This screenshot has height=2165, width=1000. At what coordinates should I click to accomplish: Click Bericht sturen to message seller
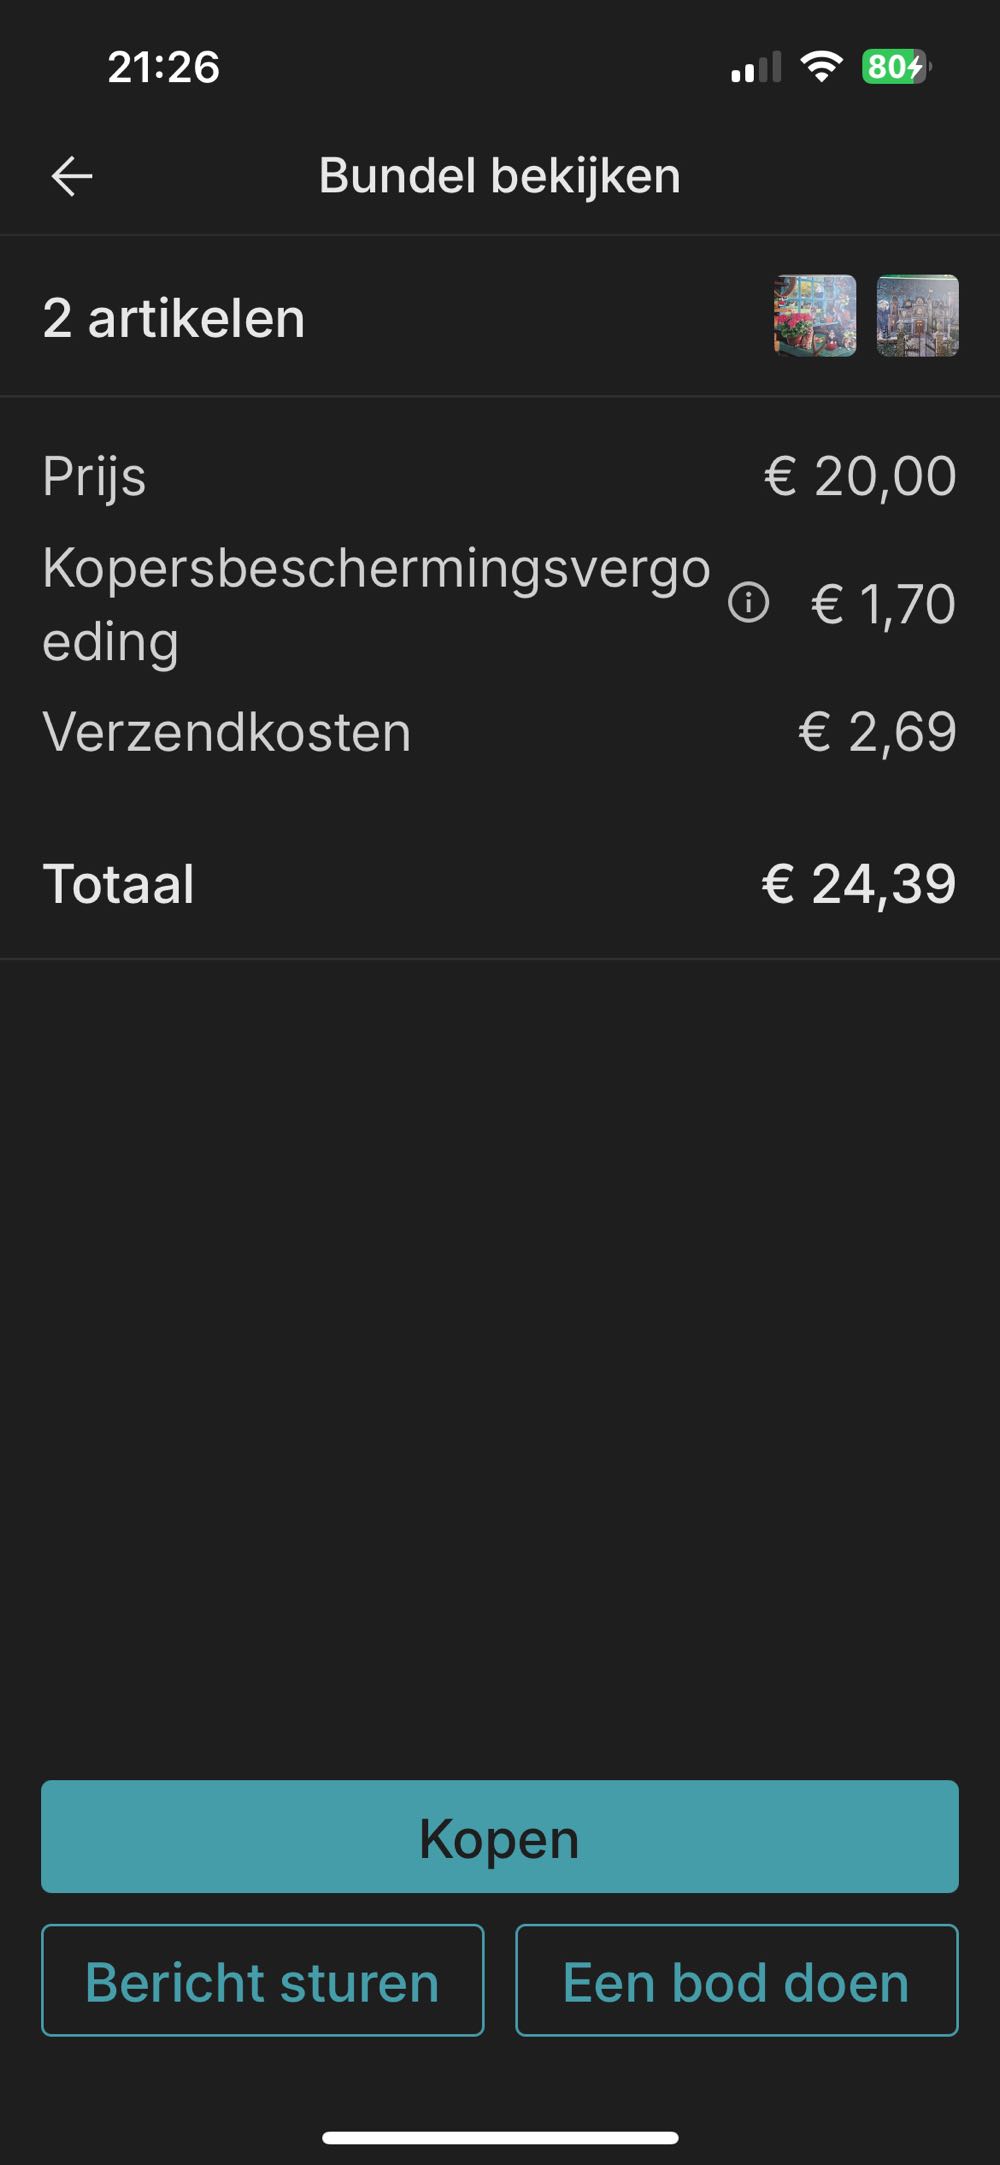click(x=262, y=1981)
